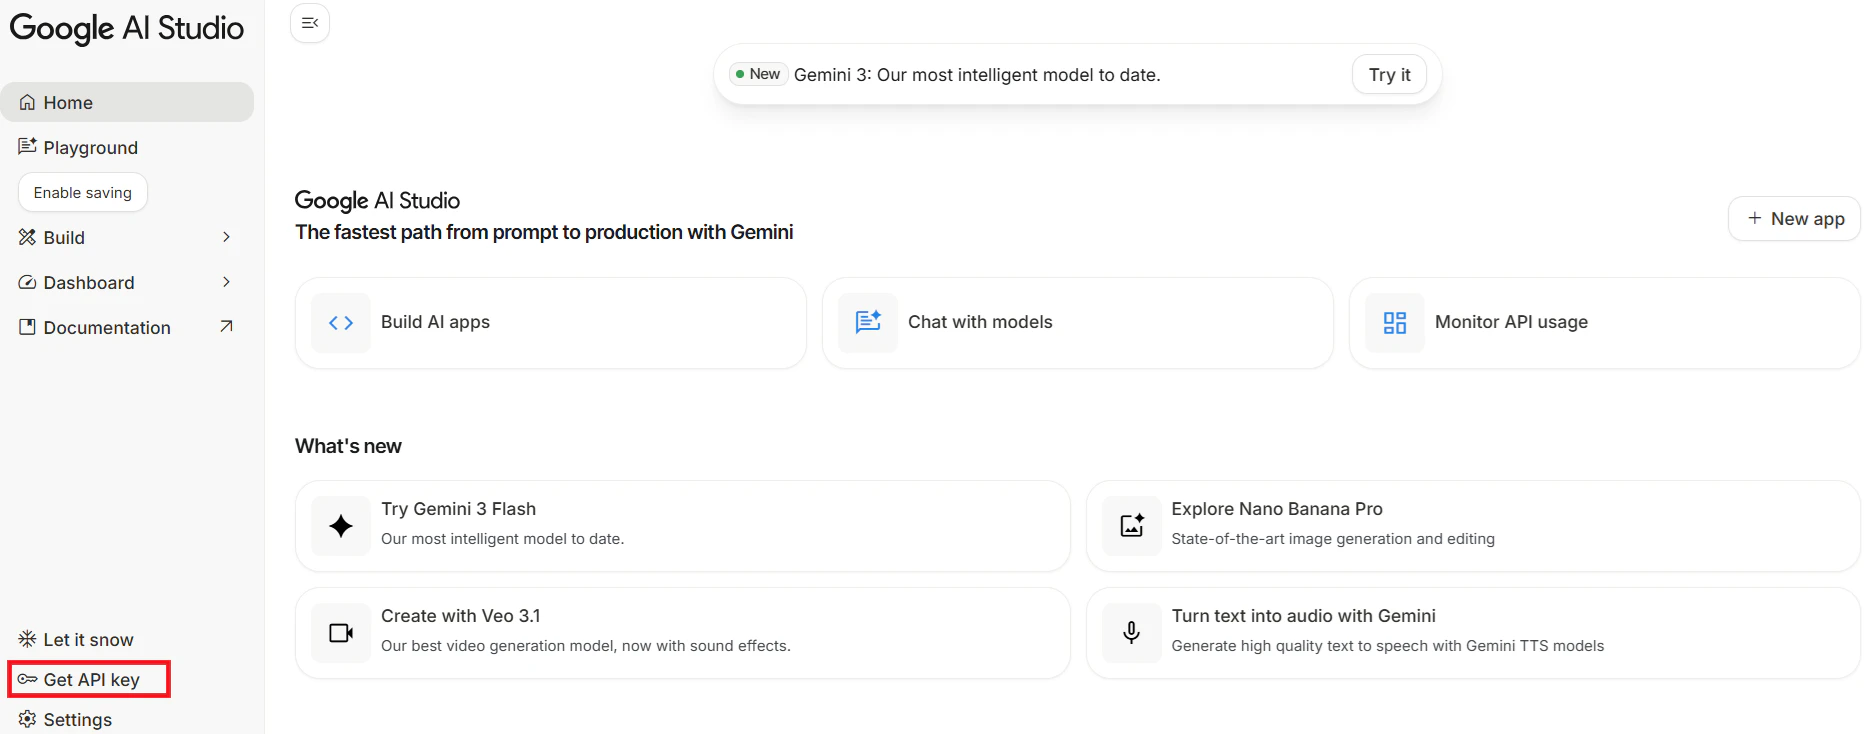The width and height of the screenshot is (1872, 734).
Task: Expand the Dashboard submenu chevron
Action: (227, 282)
